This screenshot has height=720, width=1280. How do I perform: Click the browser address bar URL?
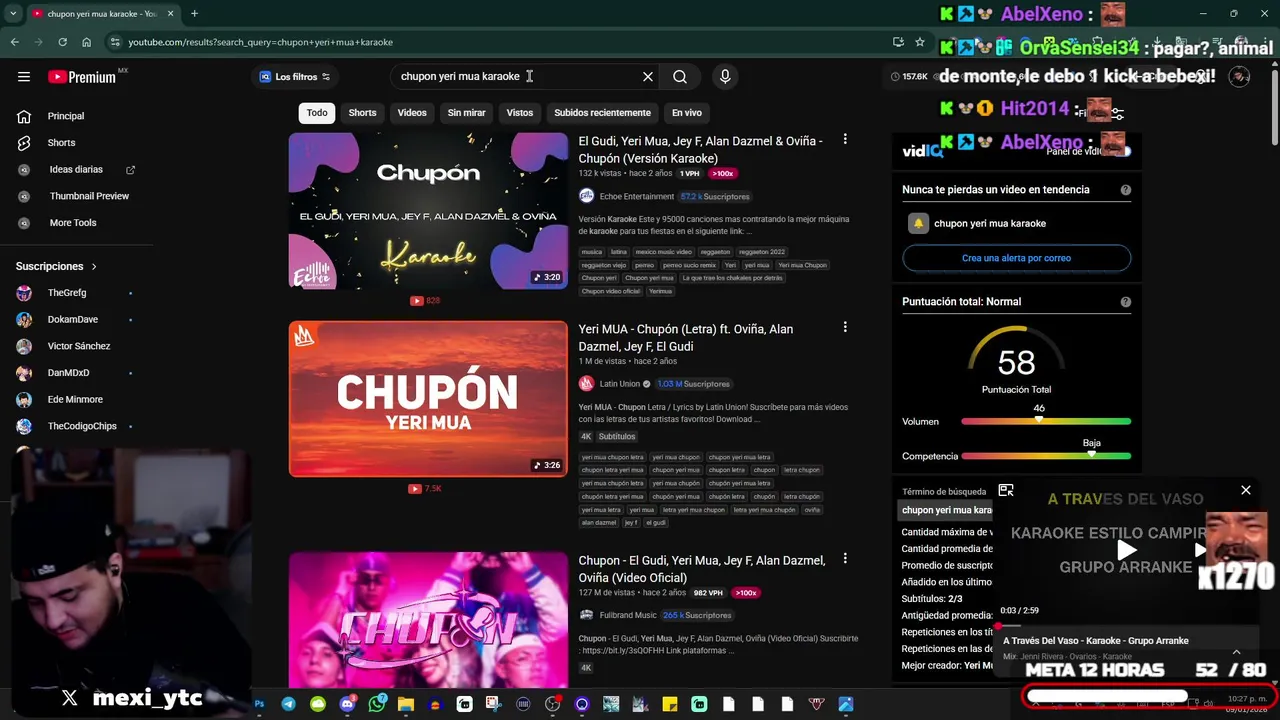click(260, 42)
